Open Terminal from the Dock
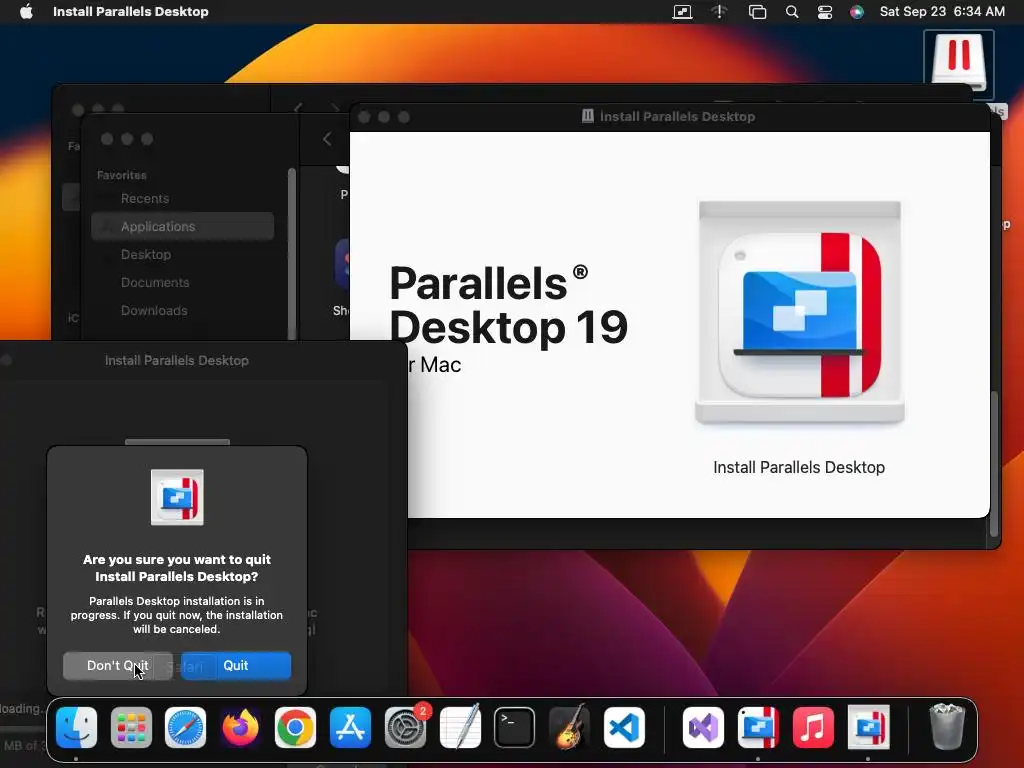 [515, 728]
